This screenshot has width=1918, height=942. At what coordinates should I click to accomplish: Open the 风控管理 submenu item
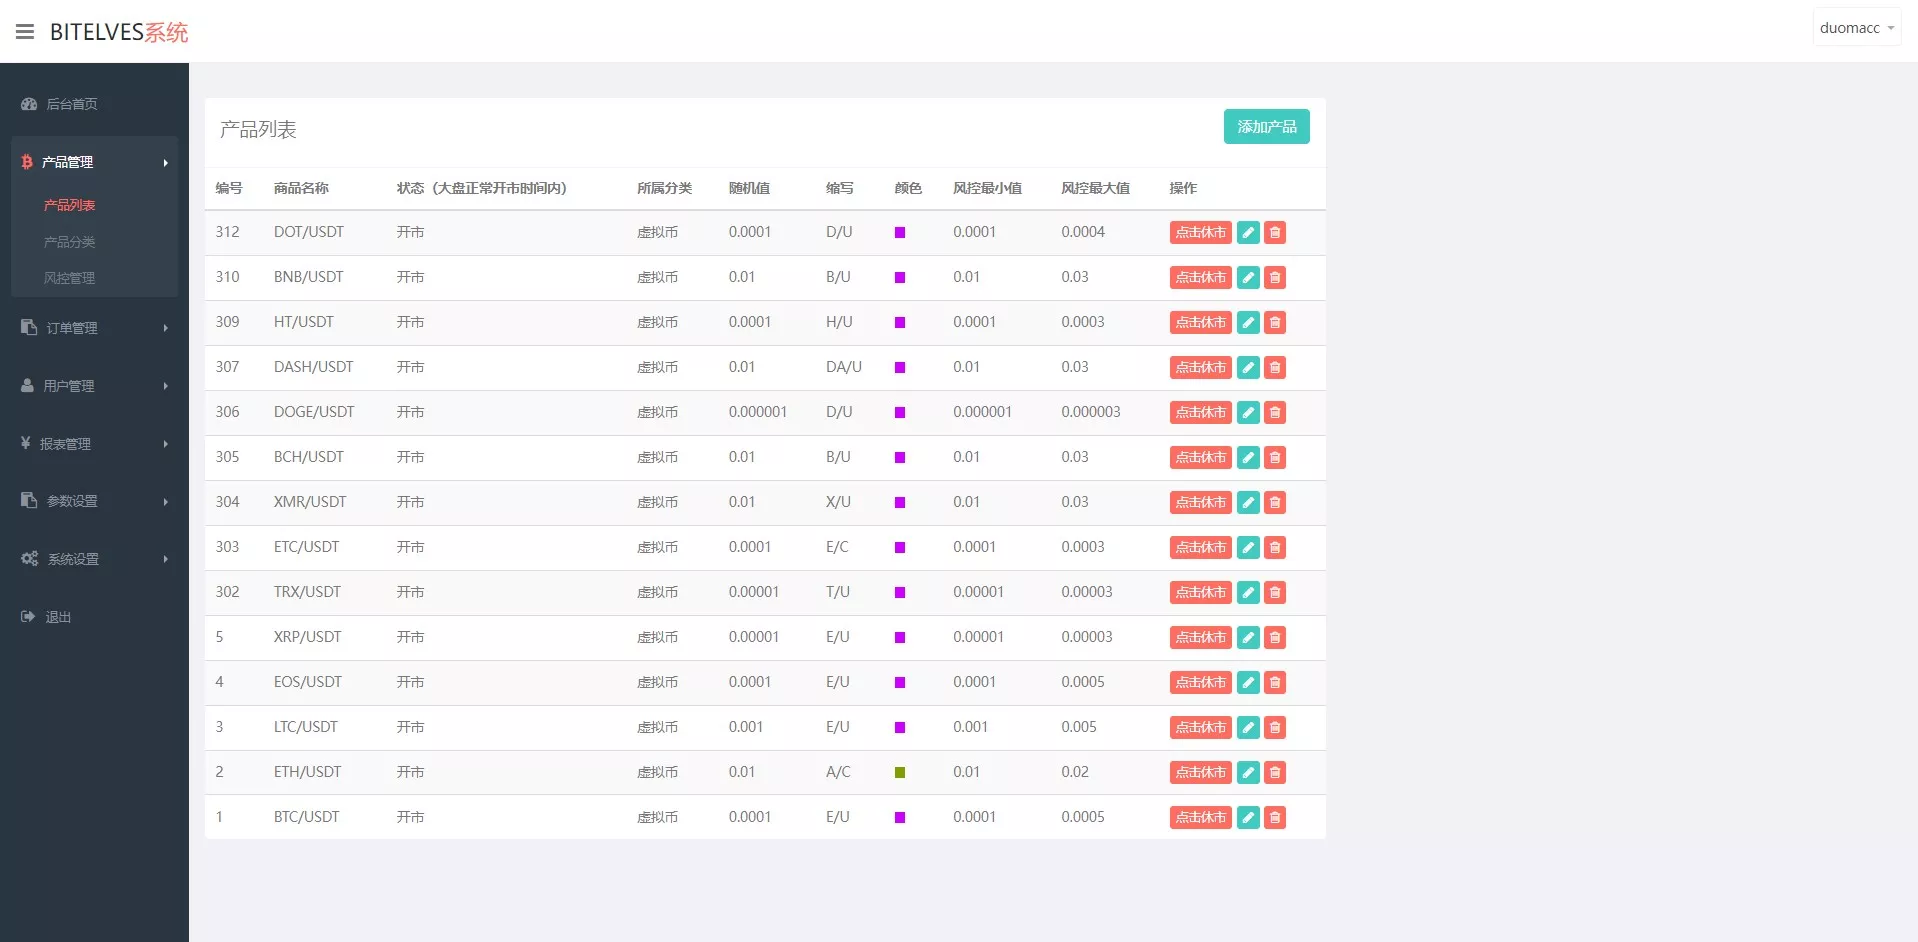tap(69, 277)
